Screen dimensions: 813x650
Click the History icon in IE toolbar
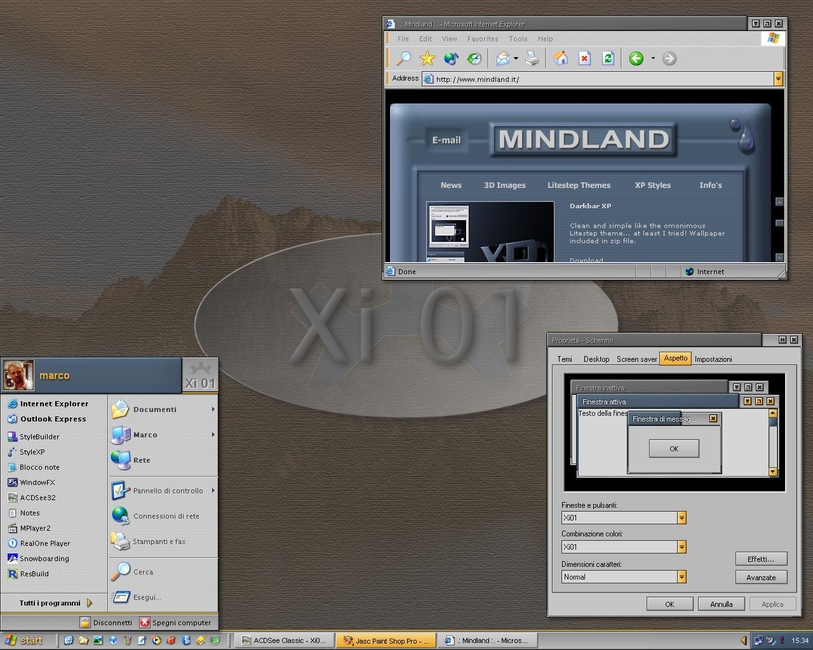[474, 59]
